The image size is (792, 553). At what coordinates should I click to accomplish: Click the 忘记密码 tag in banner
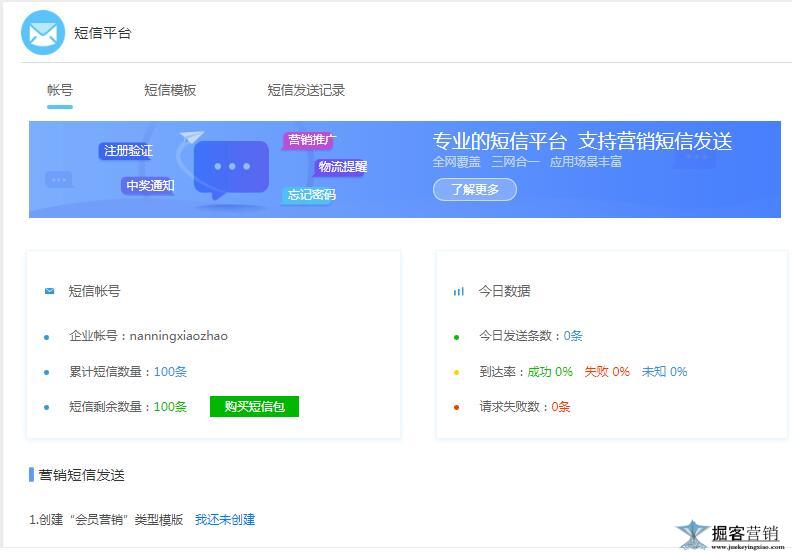click(x=311, y=195)
